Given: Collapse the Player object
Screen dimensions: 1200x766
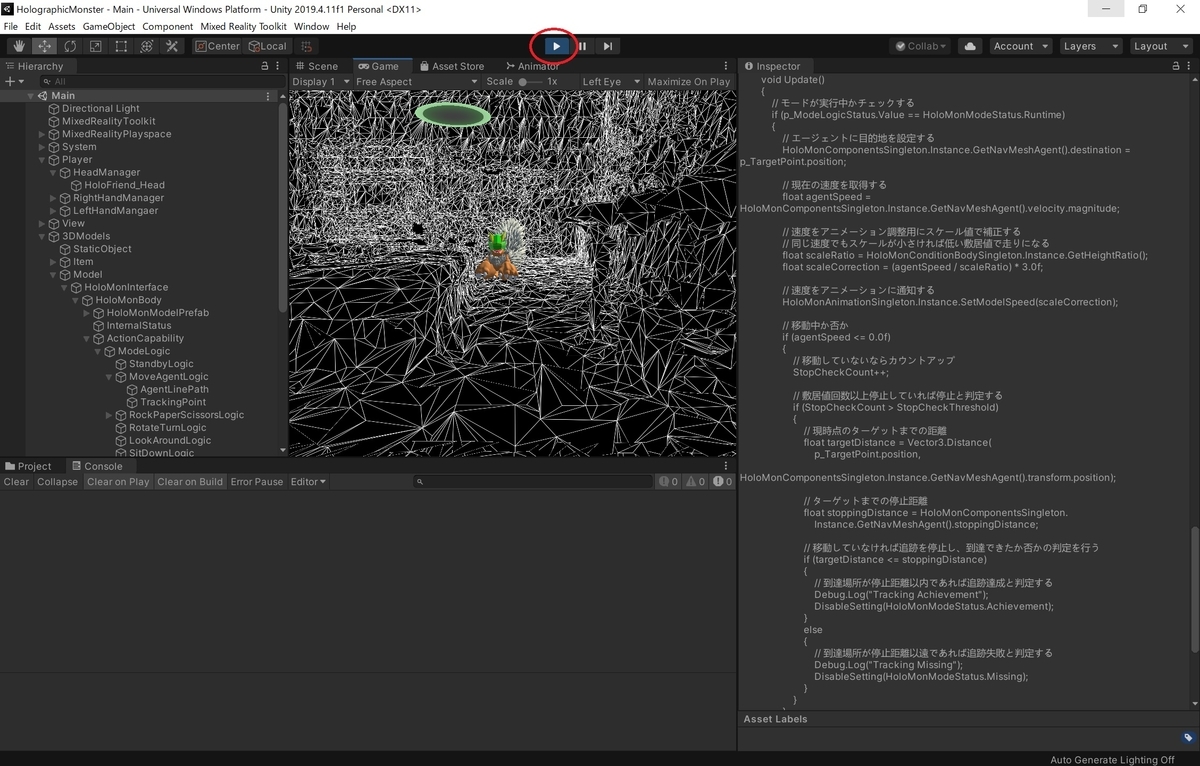Looking at the screenshot, I should coord(42,160).
